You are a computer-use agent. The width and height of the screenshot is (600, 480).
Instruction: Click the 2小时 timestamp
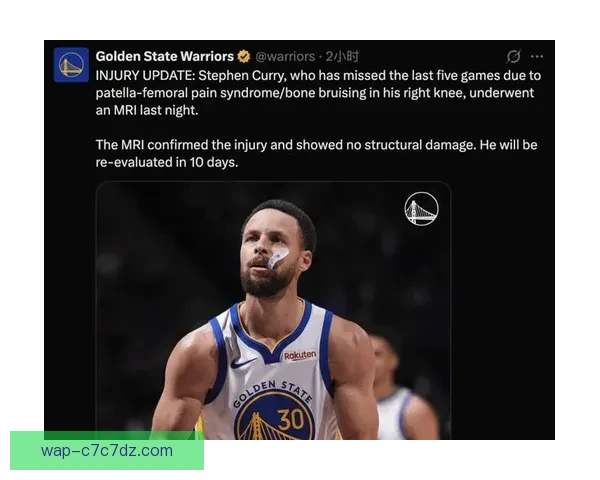(342, 57)
